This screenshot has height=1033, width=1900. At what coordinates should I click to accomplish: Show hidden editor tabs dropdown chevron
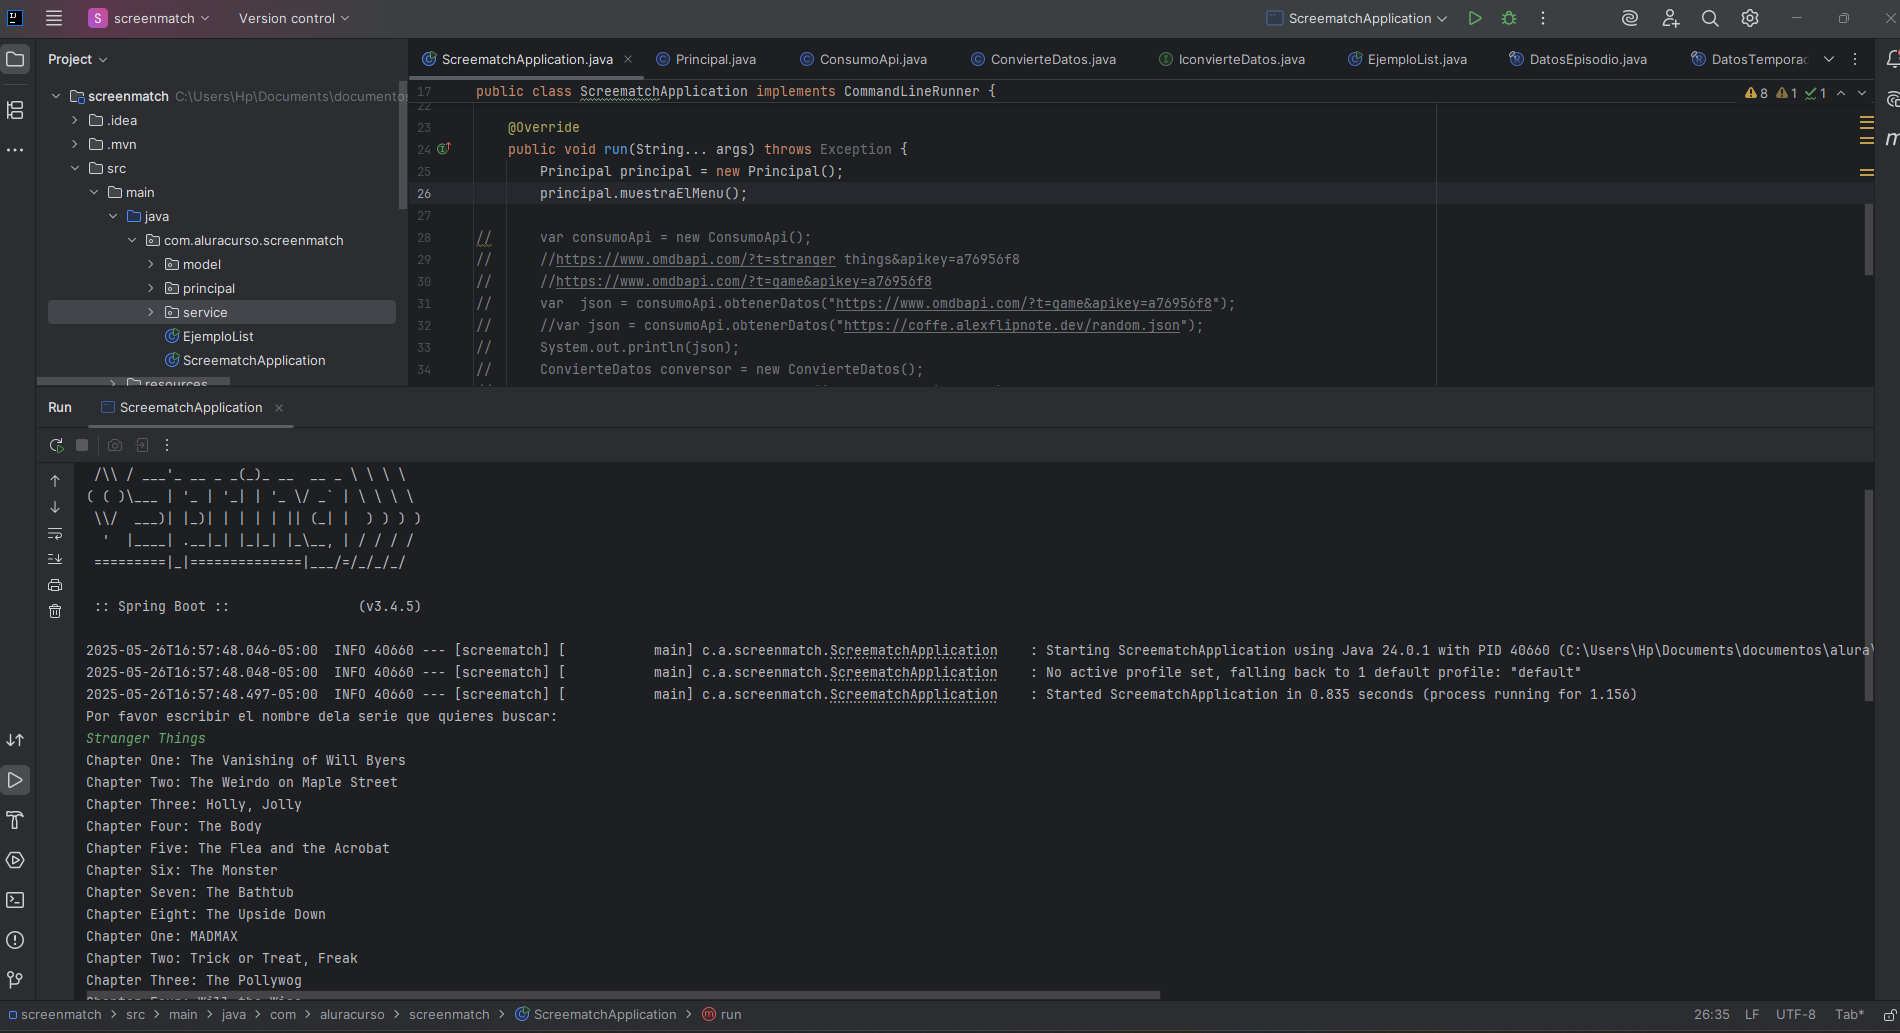(1829, 59)
